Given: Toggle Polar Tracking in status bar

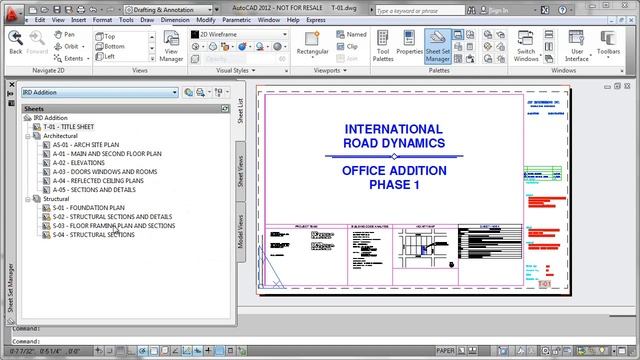Looking at the screenshot, I should click(142, 351).
